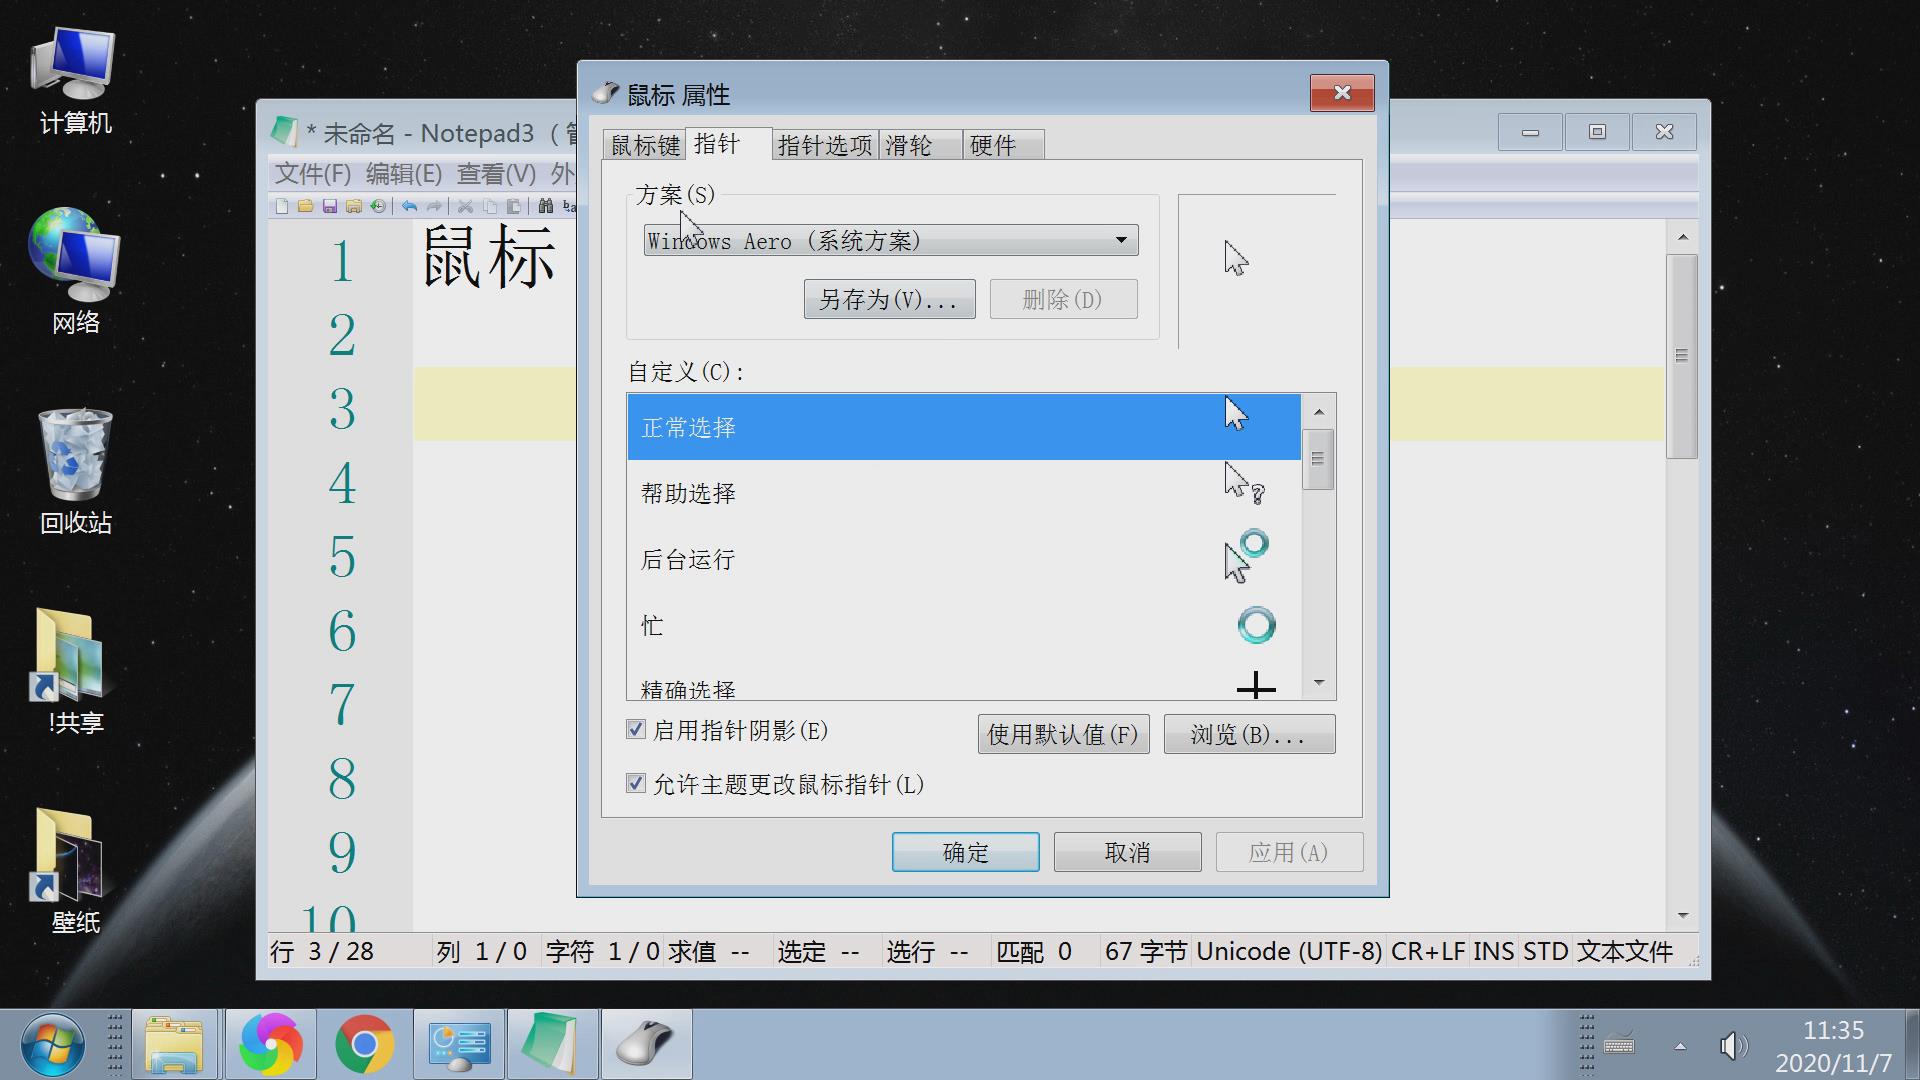Viewport: 1920px width, 1080px height.
Task: Toggle 允许主题更改鼠标指针 checkbox
Action: (x=636, y=784)
